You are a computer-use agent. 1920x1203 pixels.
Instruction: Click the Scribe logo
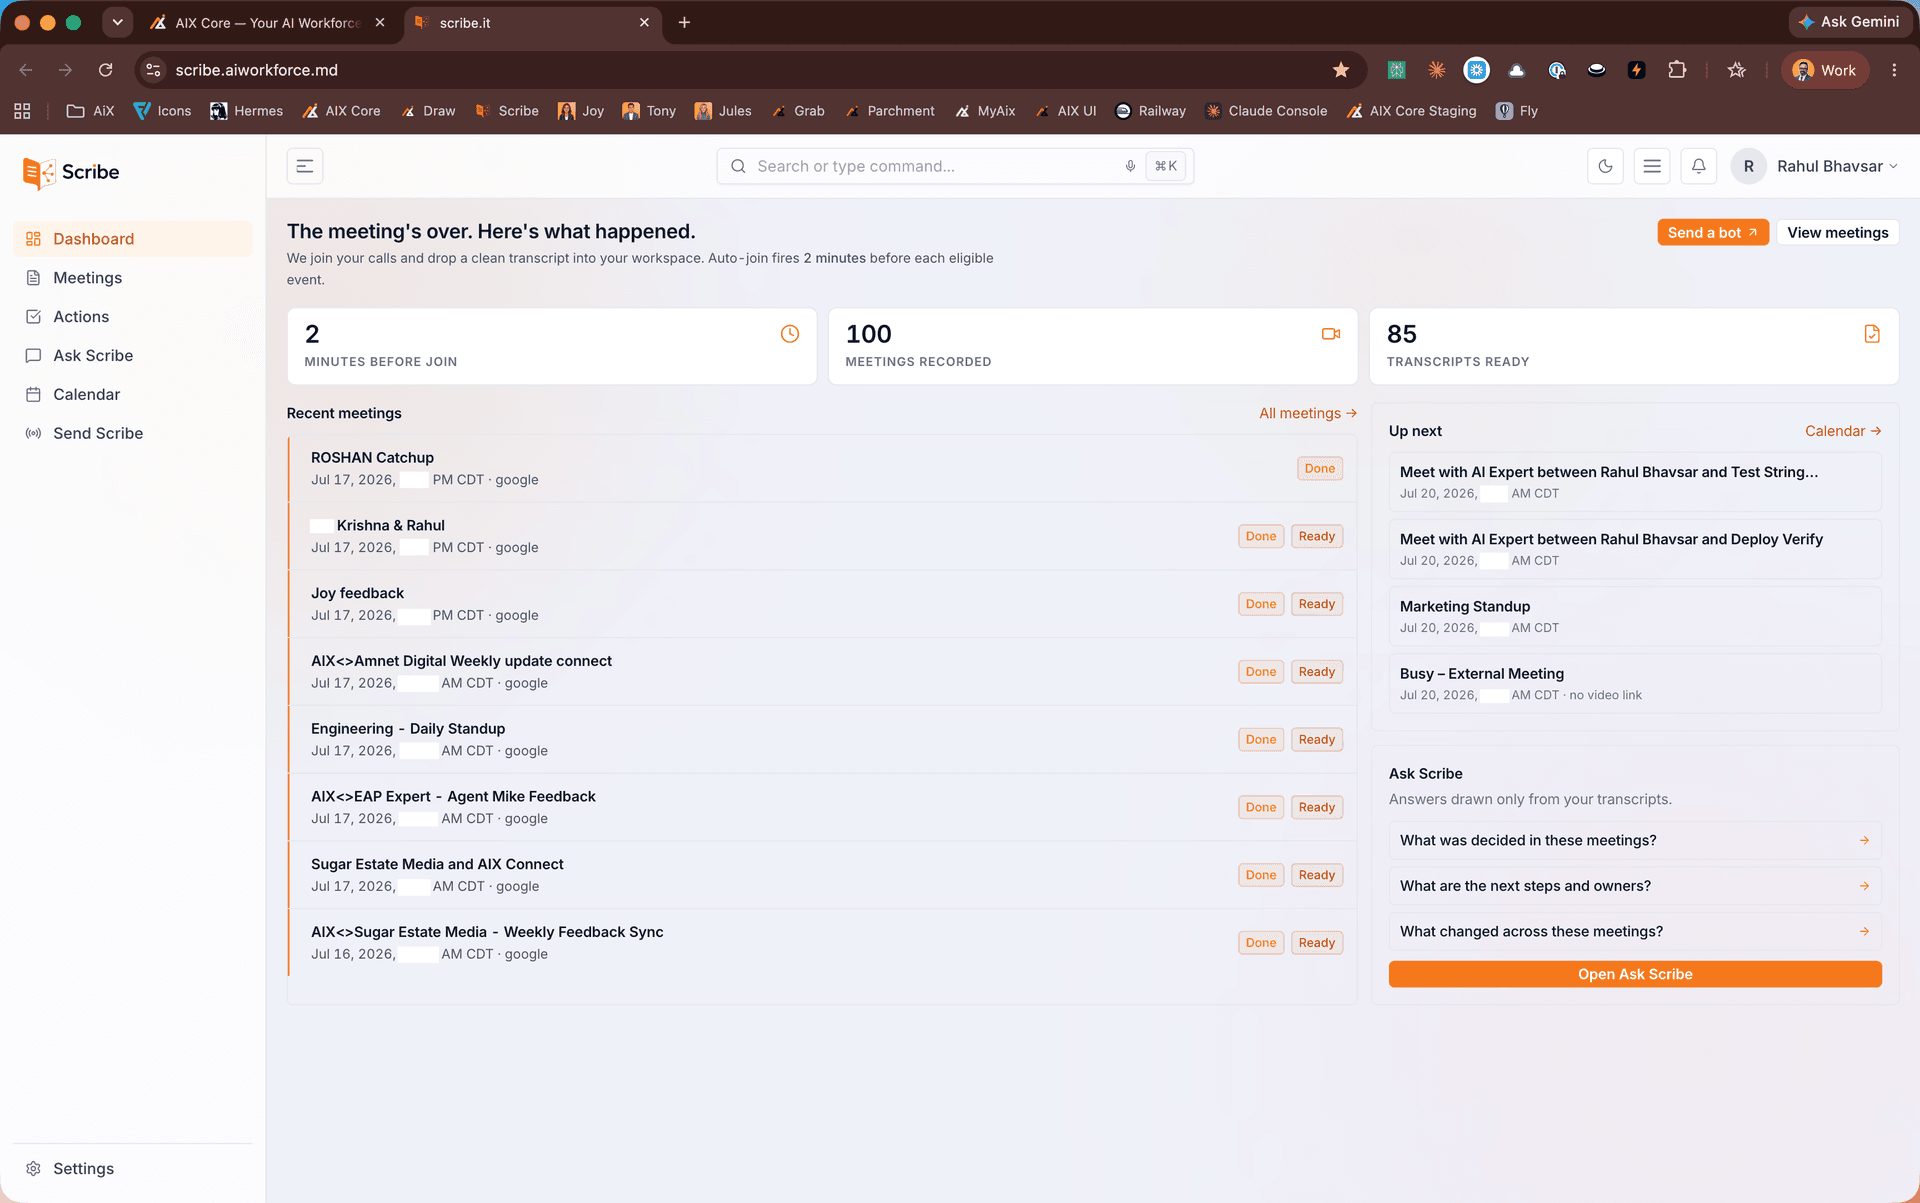tap(71, 172)
